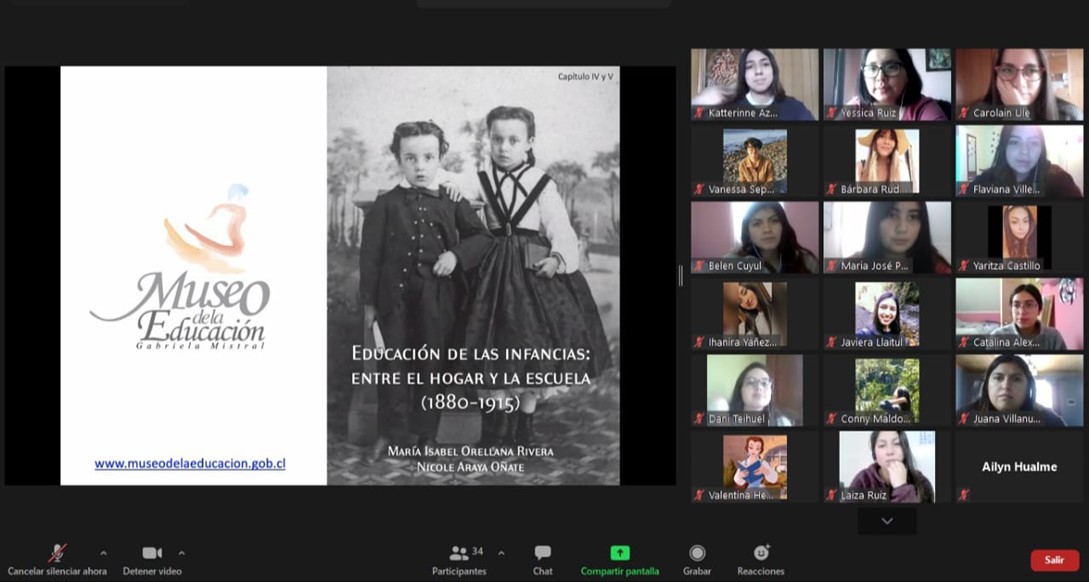Expand video options arrow beside camera
The image size is (1089, 582).
(181, 554)
